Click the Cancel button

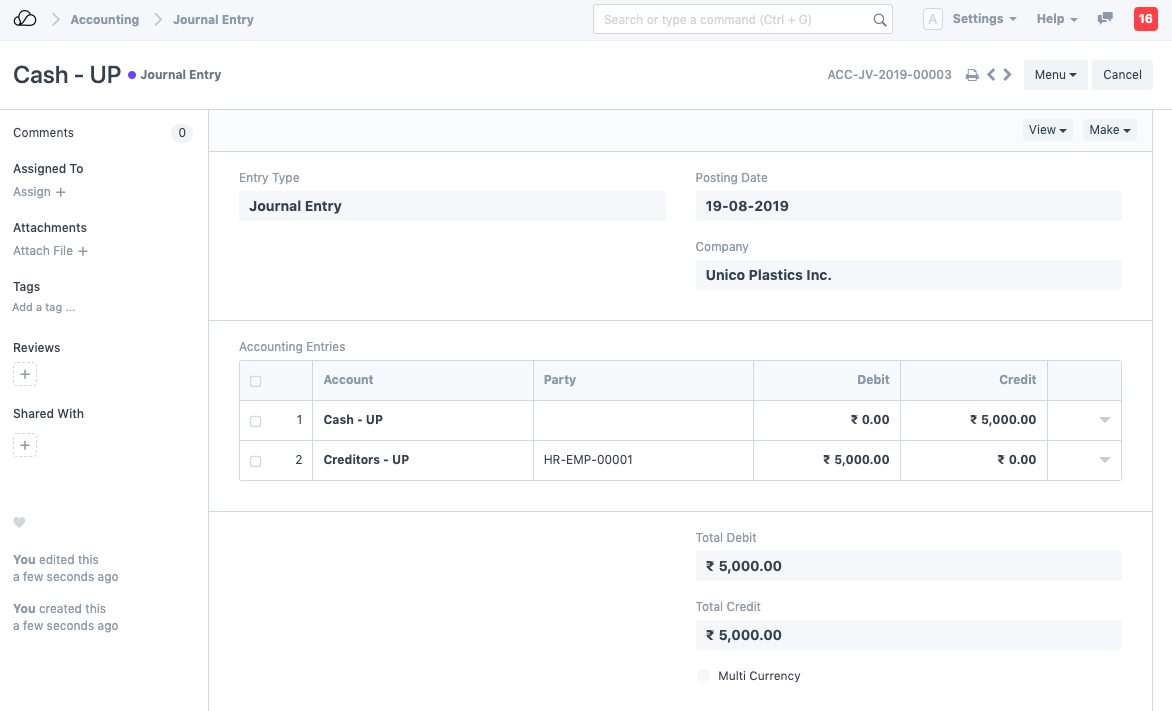pyautogui.click(x=1122, y=75)
